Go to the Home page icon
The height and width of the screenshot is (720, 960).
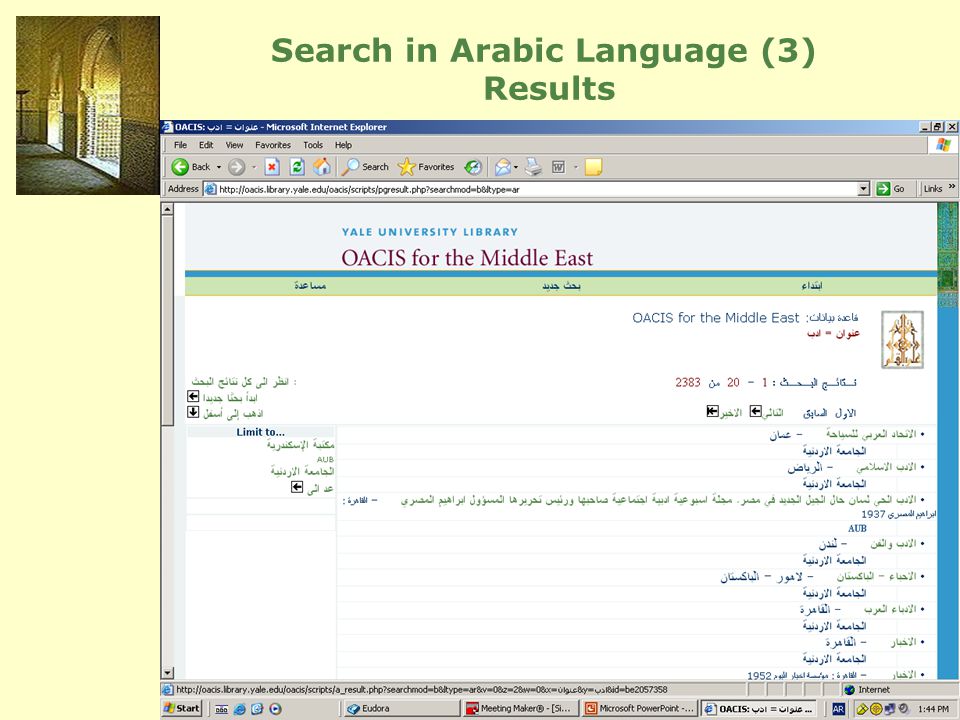(322, 167)
